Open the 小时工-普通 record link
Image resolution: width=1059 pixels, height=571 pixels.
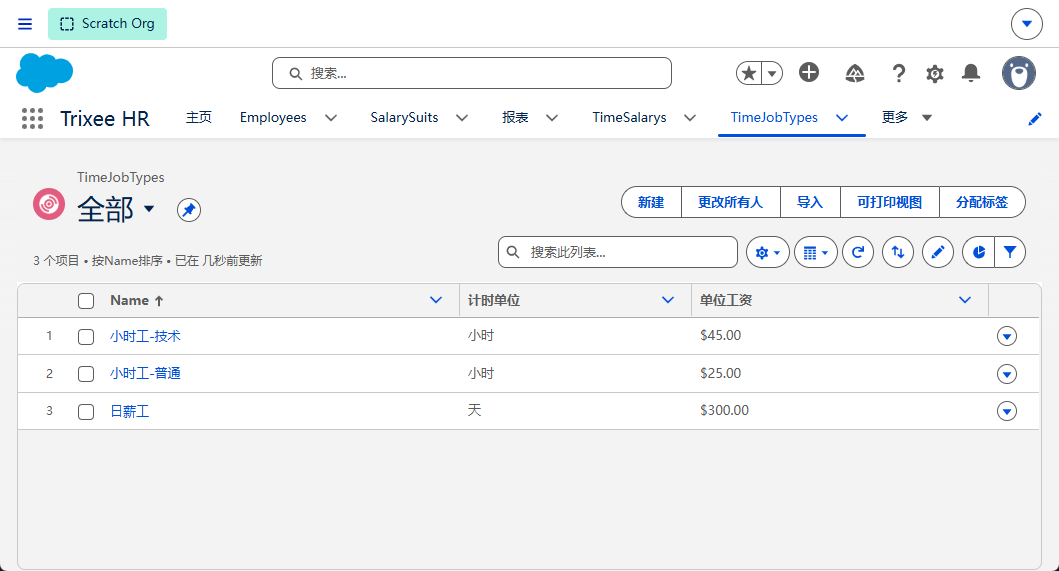(145, 373)
